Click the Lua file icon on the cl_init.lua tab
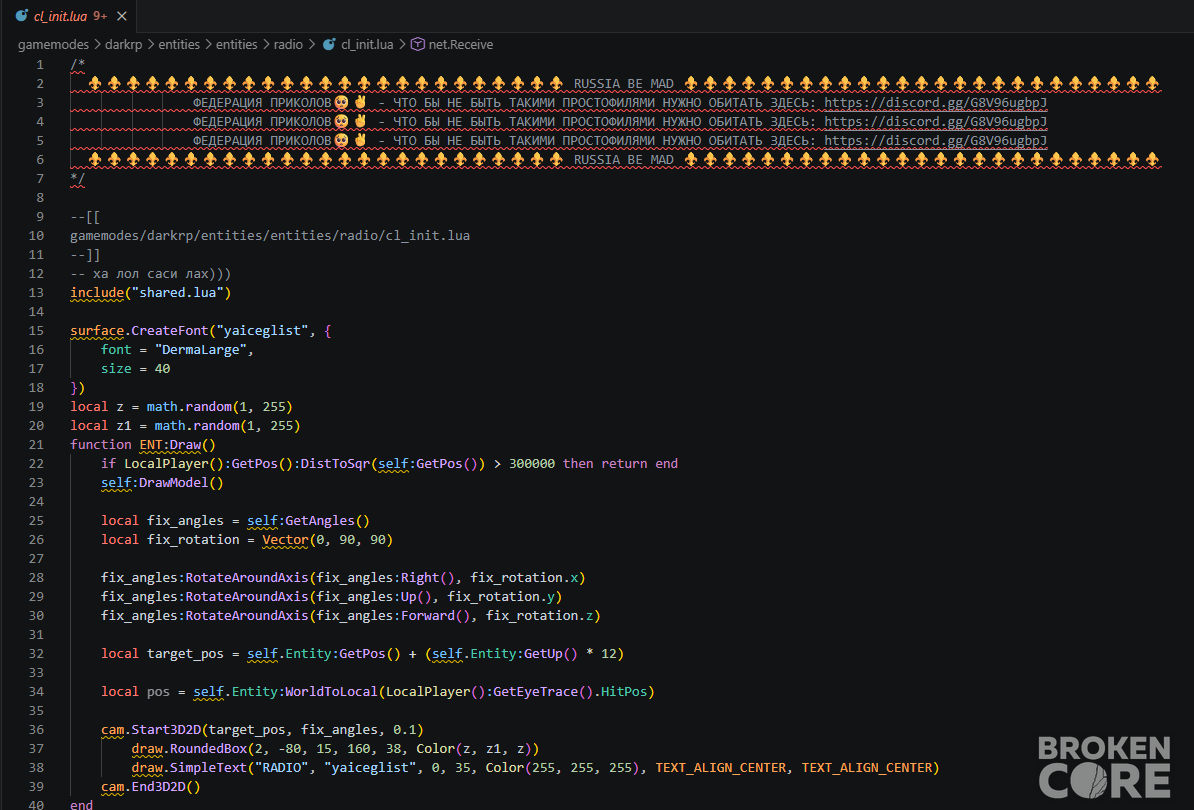This screenshot has width=1194, height=810. tap(21, 15)
